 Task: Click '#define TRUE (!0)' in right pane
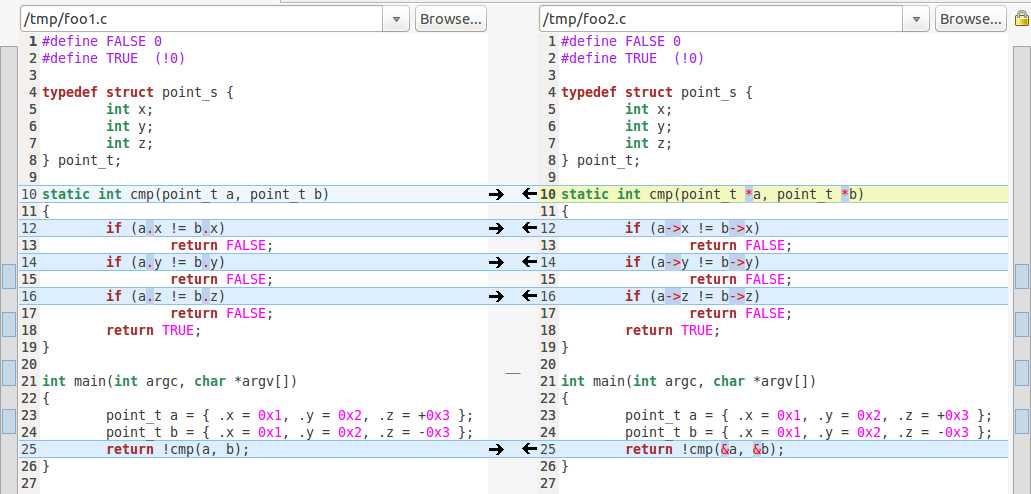click(633, 58)
